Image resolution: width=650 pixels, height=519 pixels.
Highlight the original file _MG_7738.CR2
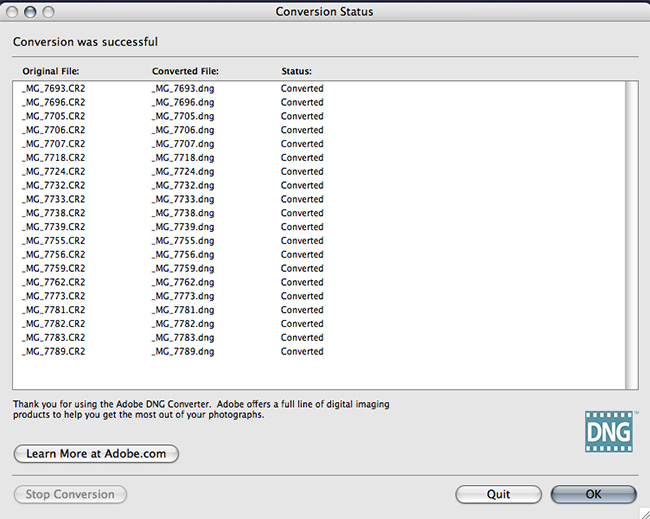(x=53, y=213)
